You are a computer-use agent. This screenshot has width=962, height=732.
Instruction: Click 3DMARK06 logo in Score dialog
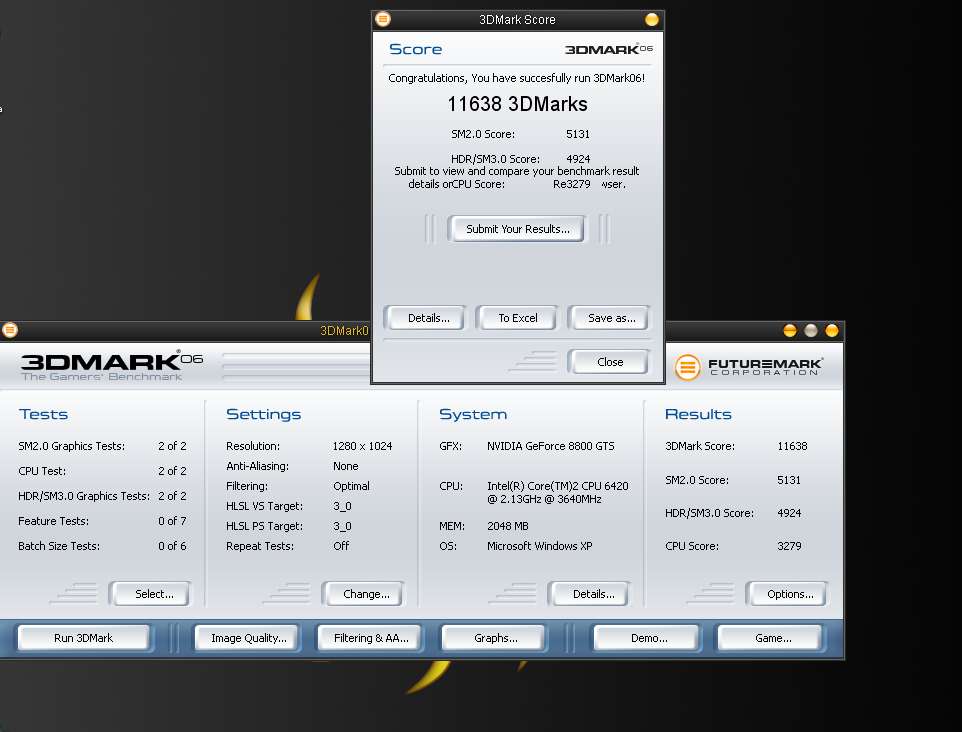(x=608, y=49)
